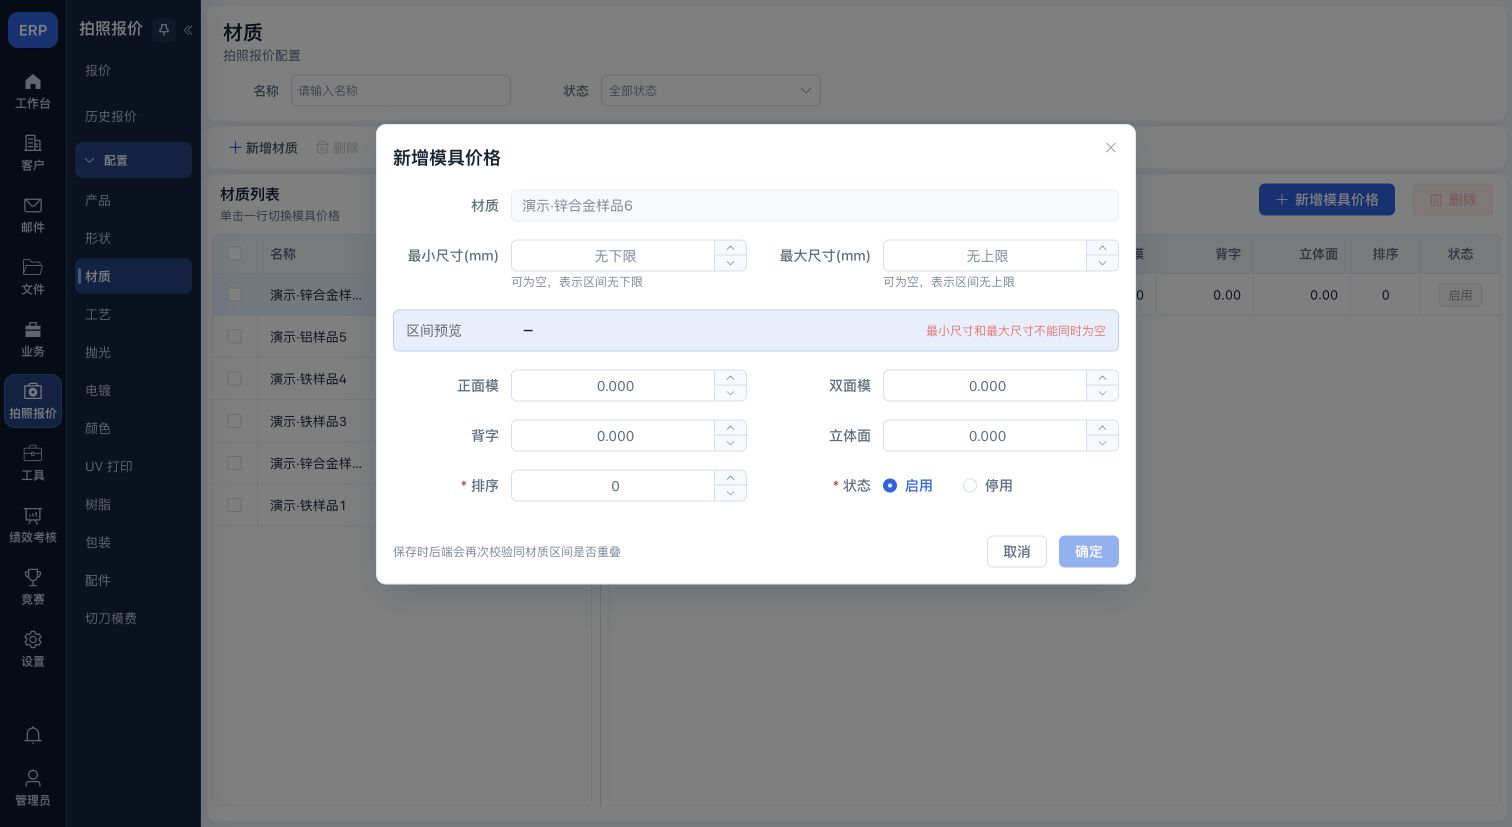
Task: Tick the checkbox for 演示·铝样品5
Action: coord(234,337)
